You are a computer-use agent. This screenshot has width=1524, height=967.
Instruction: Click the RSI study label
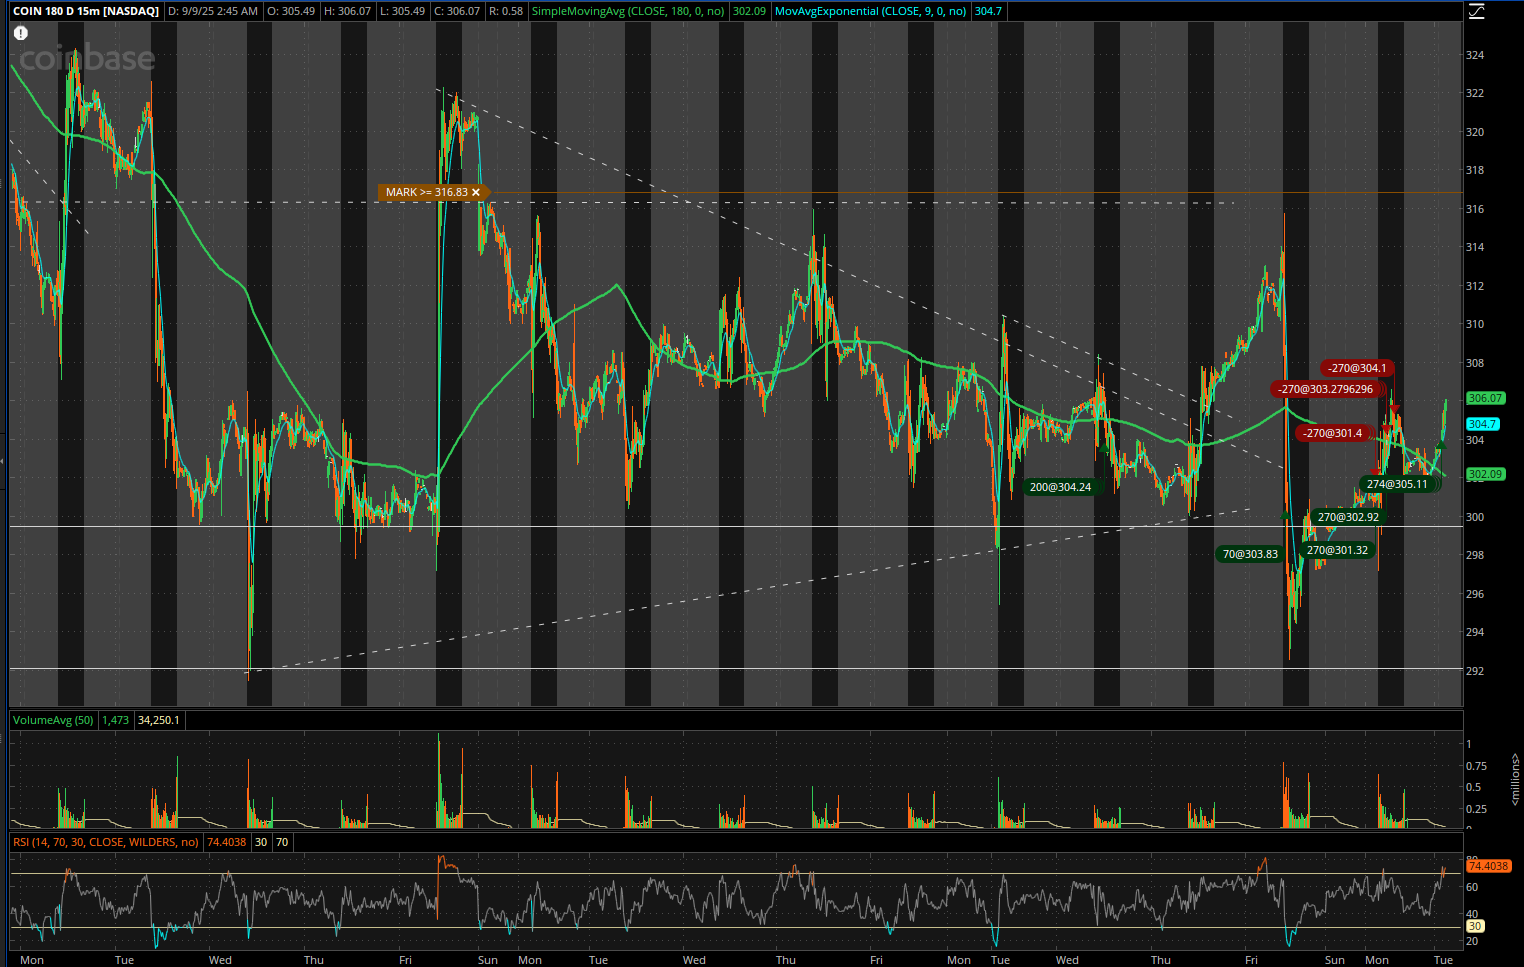point(105,842)
